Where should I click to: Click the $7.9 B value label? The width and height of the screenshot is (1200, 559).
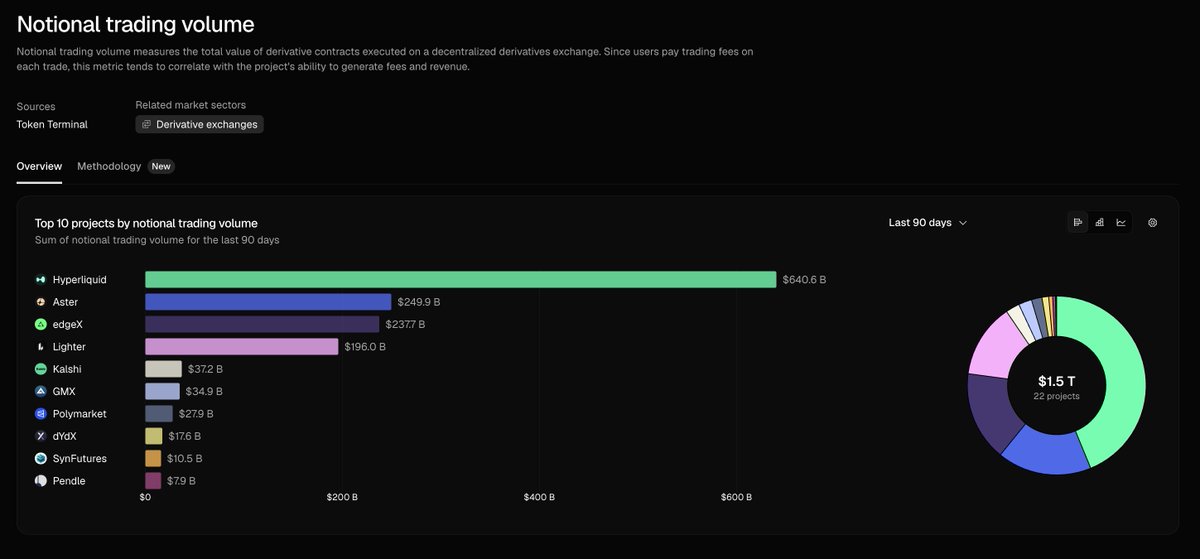click(x=181, y=481)
